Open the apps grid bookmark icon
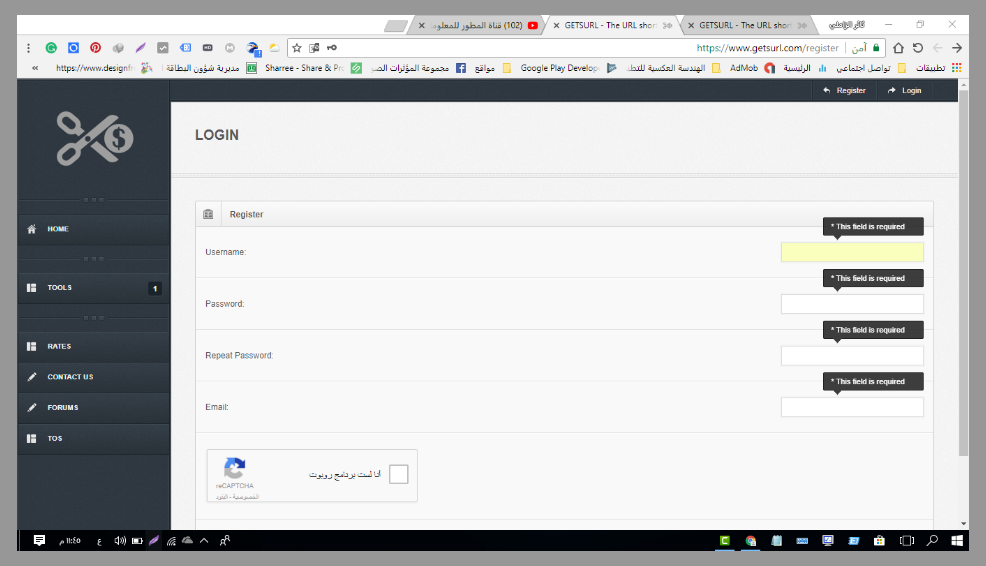This screenshot has width=986, height=566. click(956, 68)
